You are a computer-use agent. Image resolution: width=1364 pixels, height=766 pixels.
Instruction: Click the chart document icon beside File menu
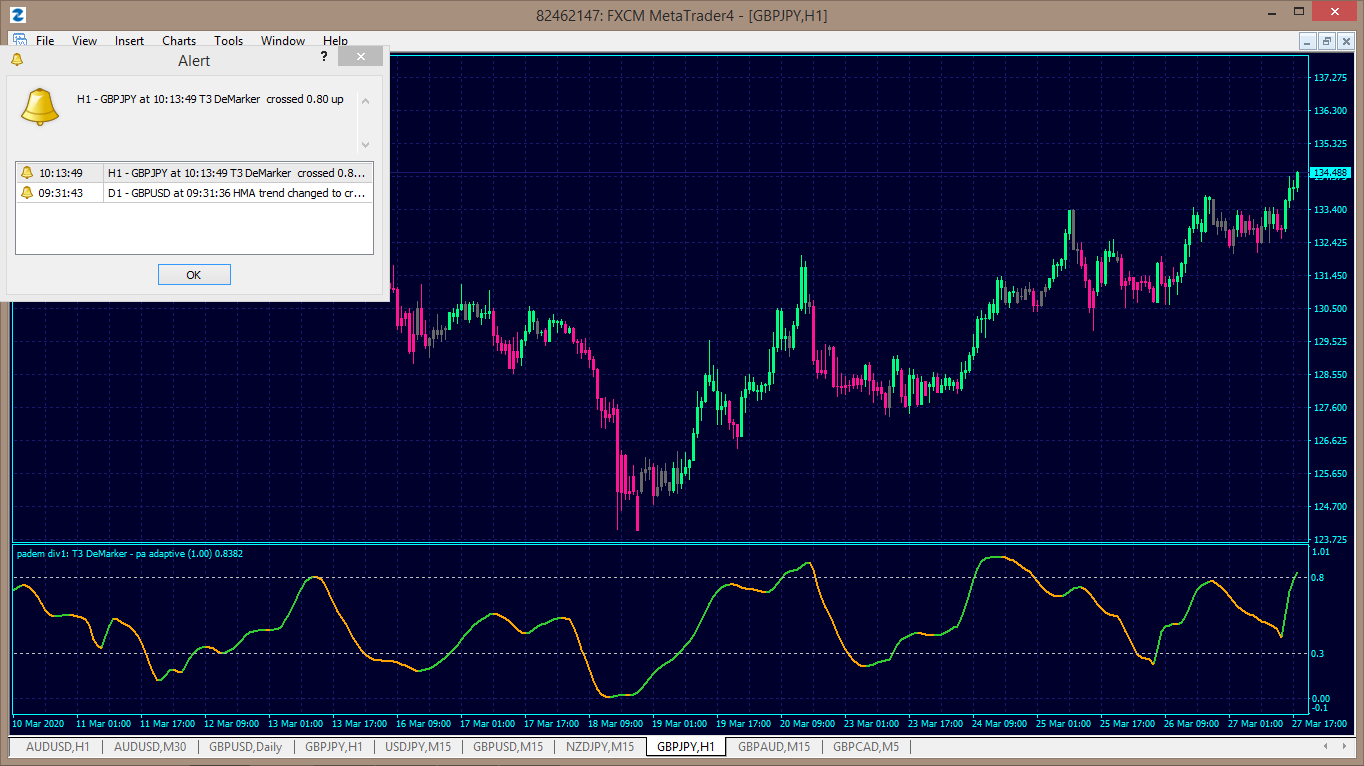click(x=19, y=41)
